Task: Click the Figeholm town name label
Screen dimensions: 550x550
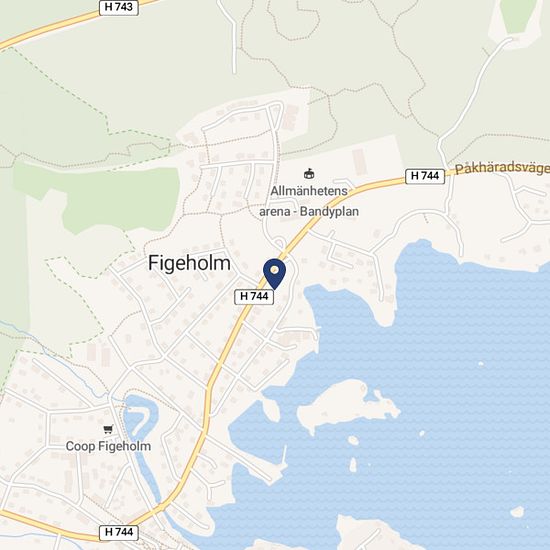Action: pos(189,263)
